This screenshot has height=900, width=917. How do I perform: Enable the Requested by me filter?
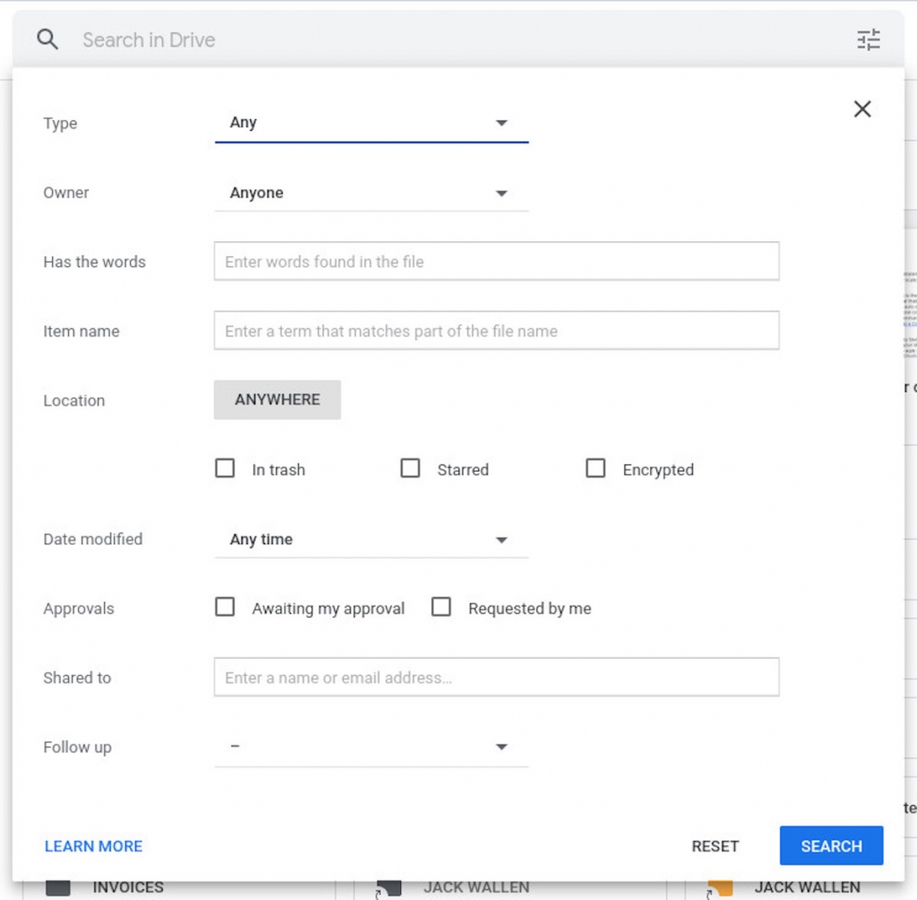[441, 607]
